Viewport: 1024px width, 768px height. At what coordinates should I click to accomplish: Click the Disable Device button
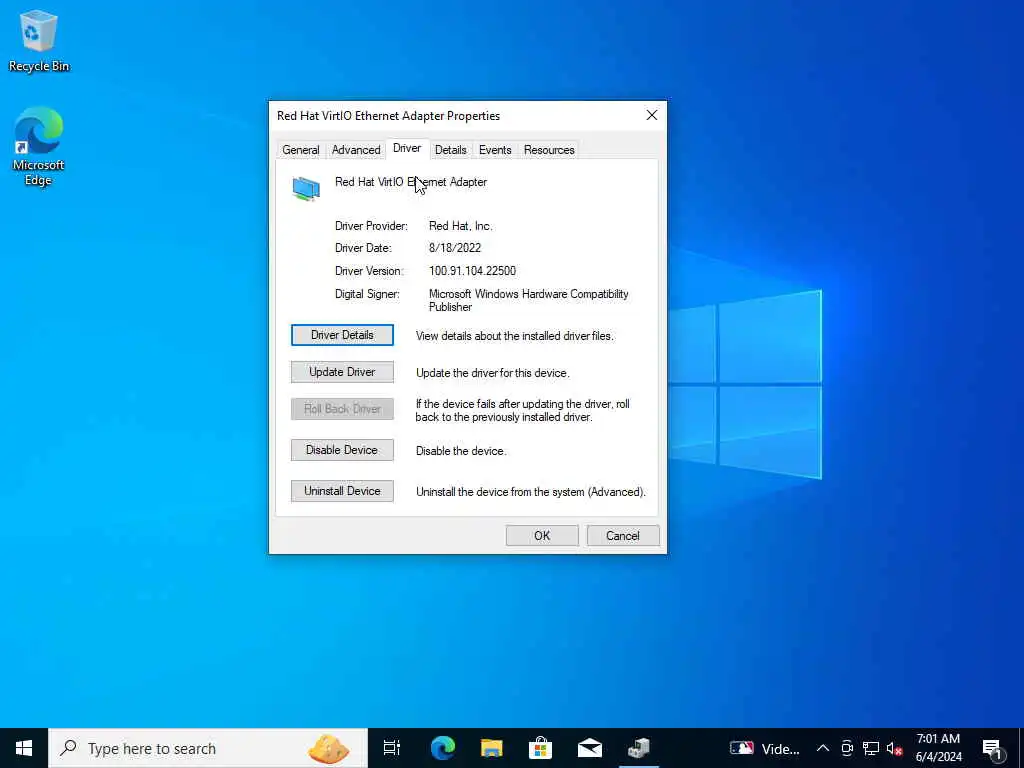pyautogui.click(x=342, y=450)
